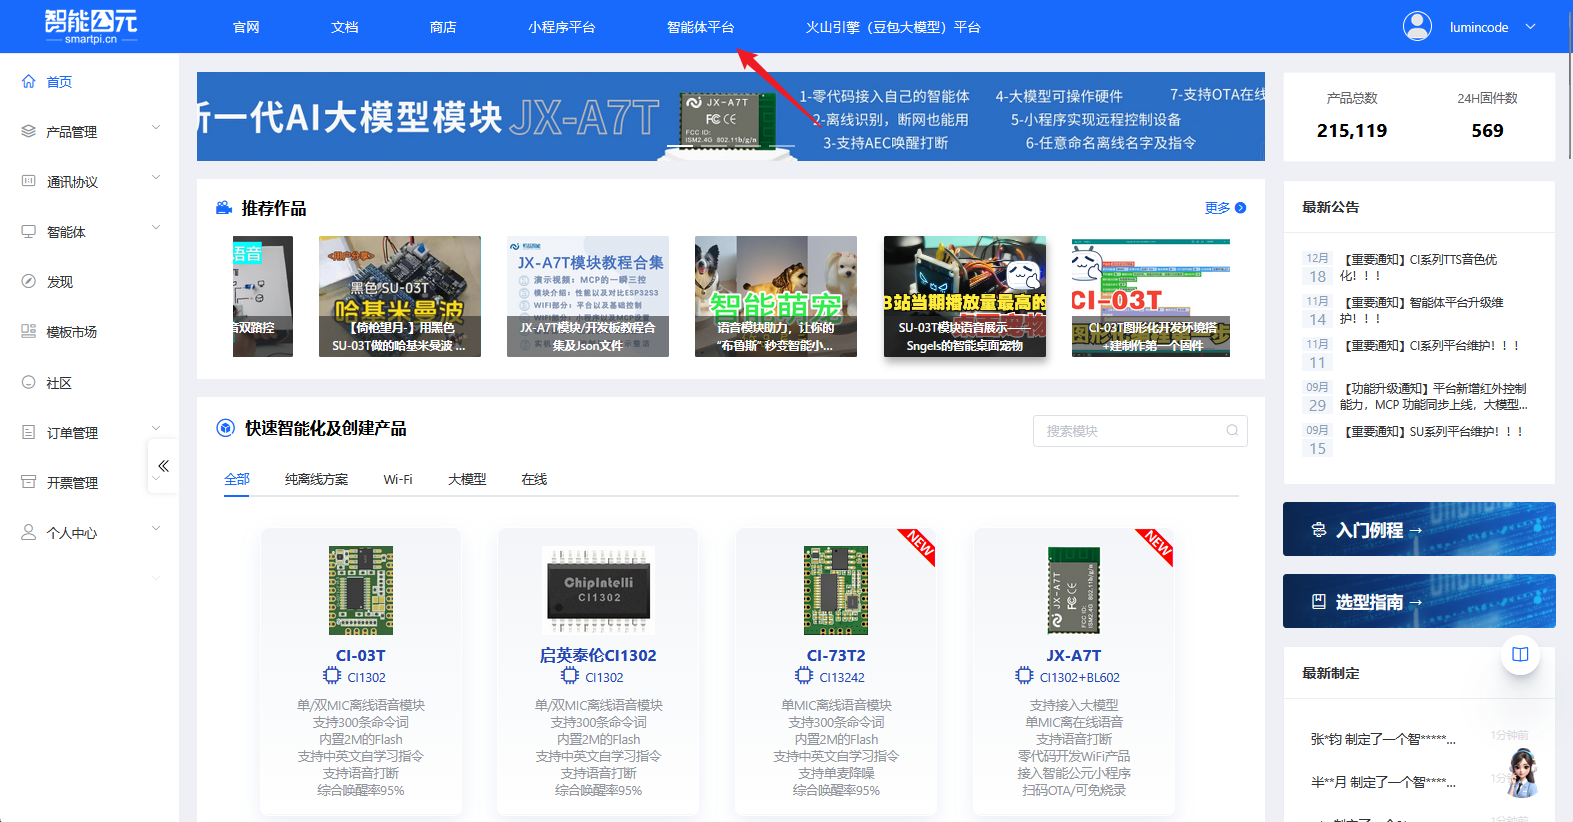Screen dimensions: 1573x822
Task: Expand the 个人中心 menu chevron
Action: (x=156, y=529)
